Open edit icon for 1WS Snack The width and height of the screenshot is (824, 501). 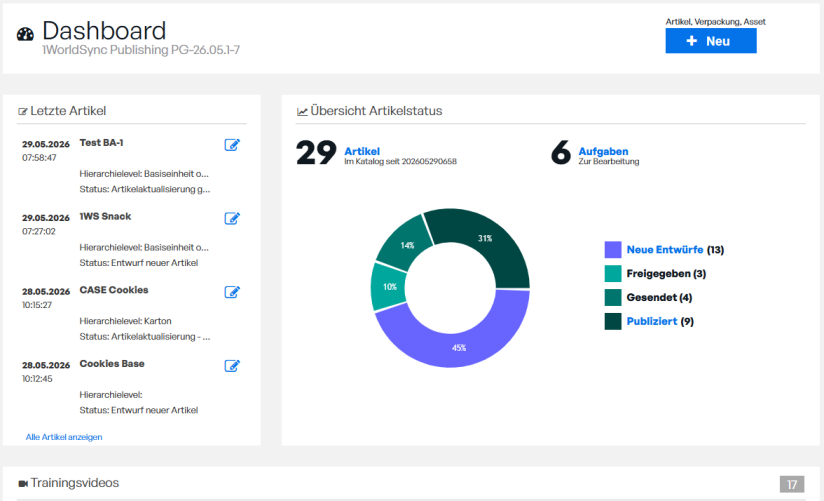click(232, 219)
